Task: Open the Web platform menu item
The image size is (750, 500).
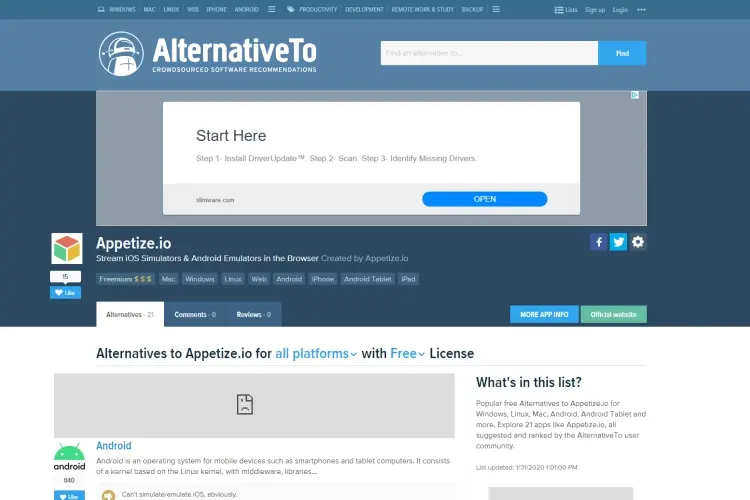Action: click(x=193, y=10)
